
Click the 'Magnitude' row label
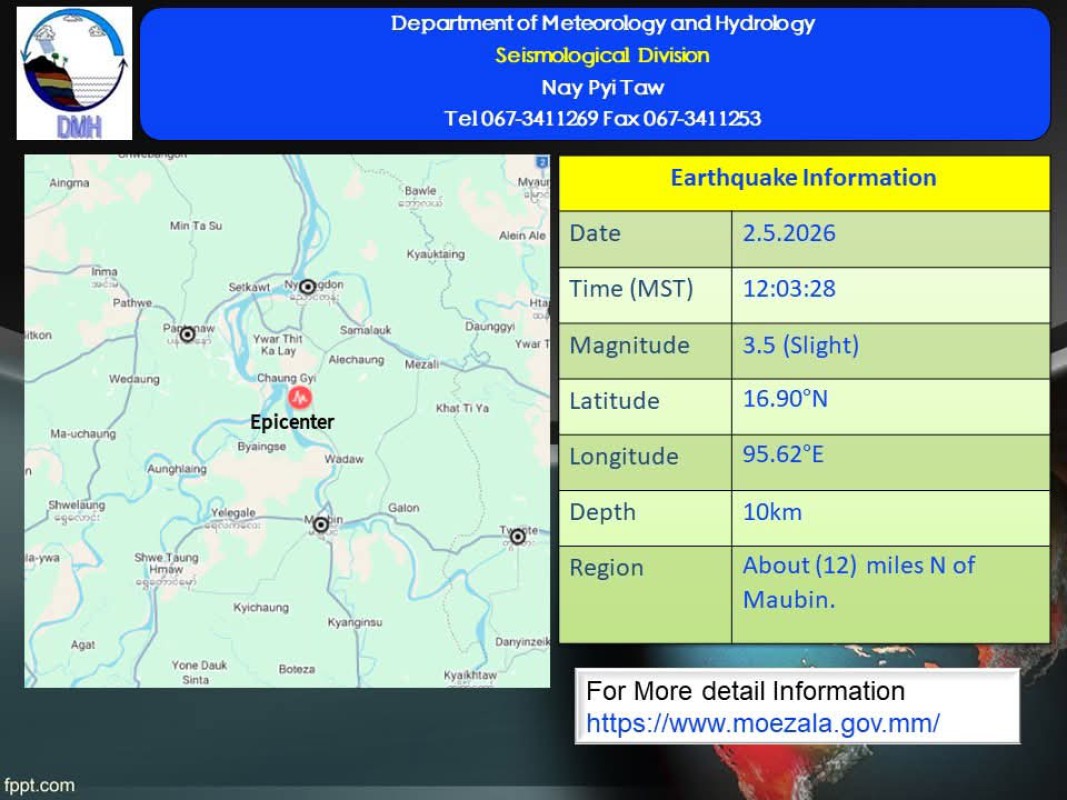click(x=629, y=346)
